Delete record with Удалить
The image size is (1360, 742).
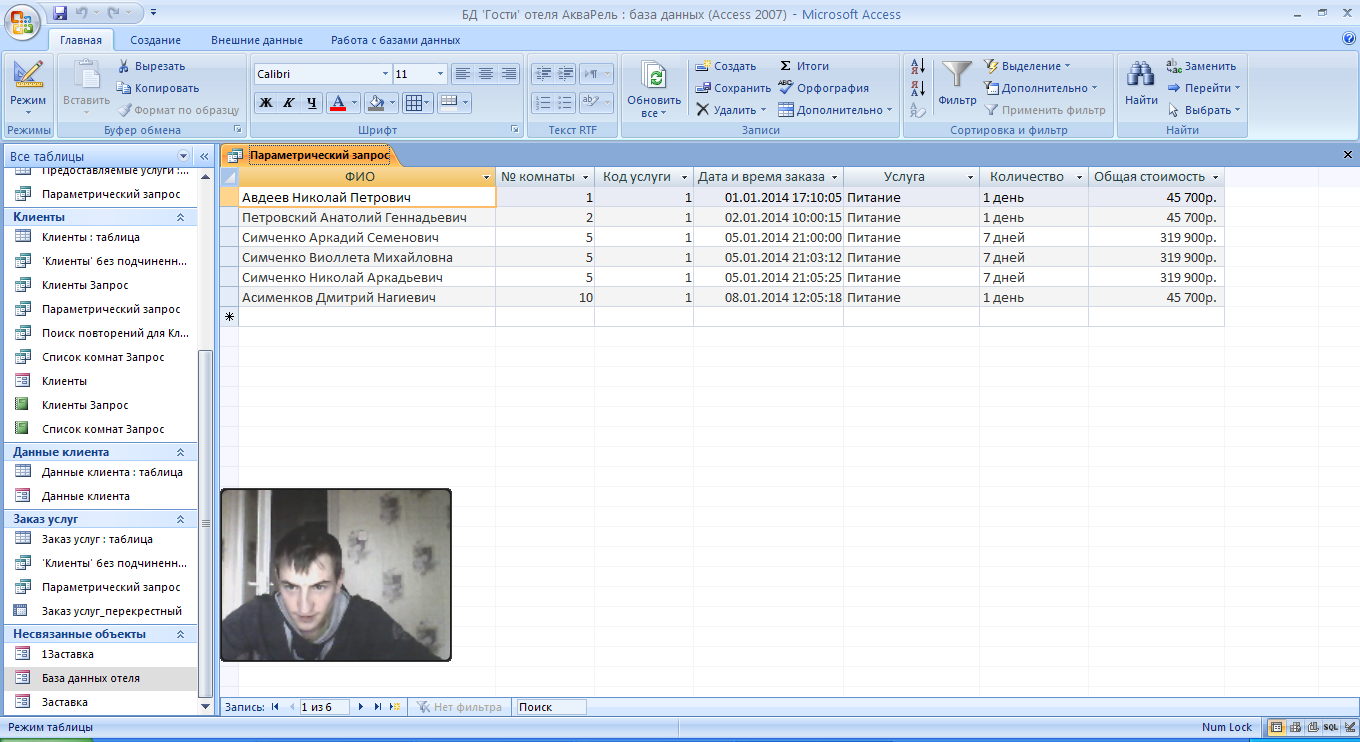pyautogui.click(x=731, y=110)
